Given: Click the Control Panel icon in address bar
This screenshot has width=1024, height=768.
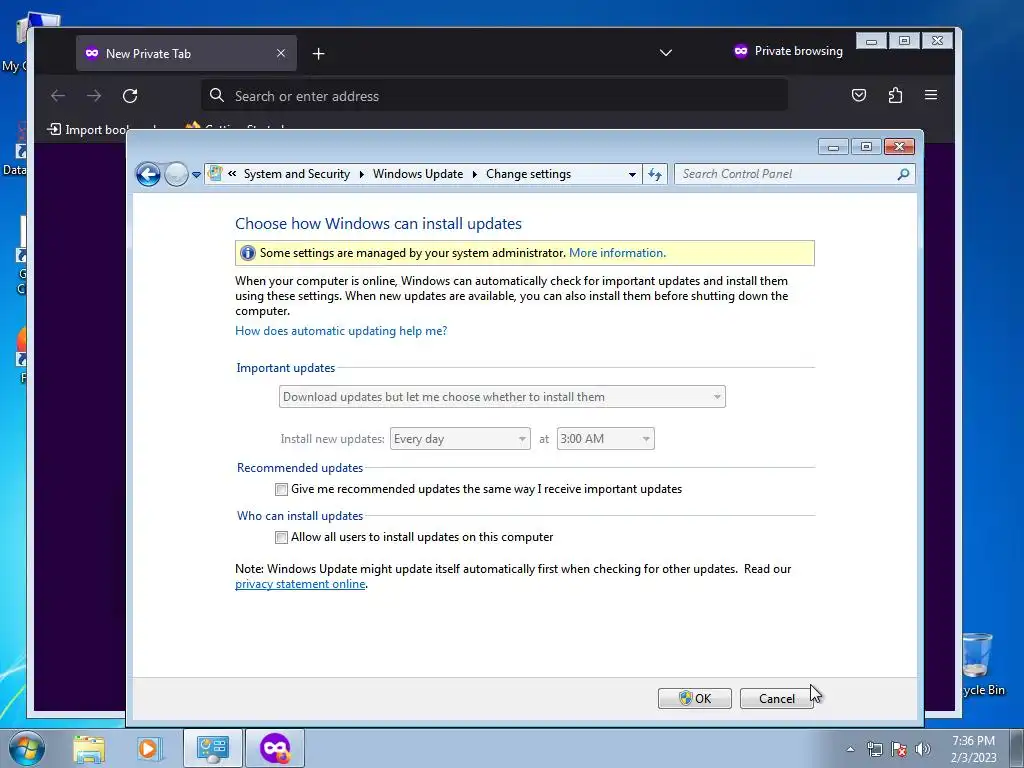Looking at the screenshot, I should (x=215, y=174).
